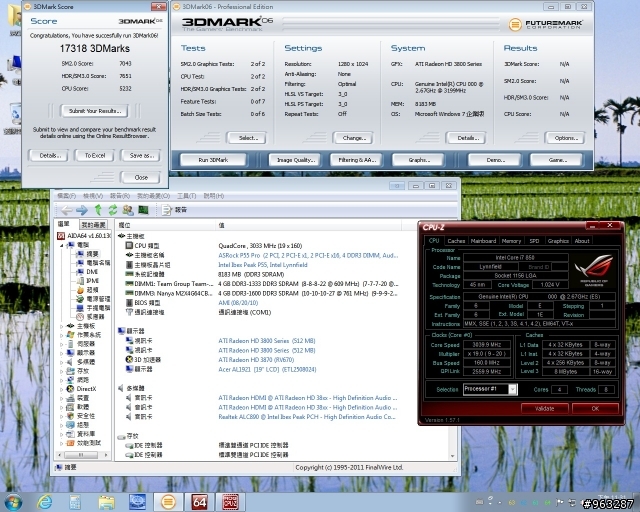The width and height of the screenshot is (640, 512).
Task: Select the CPU type field row
Action: [261, 246]
